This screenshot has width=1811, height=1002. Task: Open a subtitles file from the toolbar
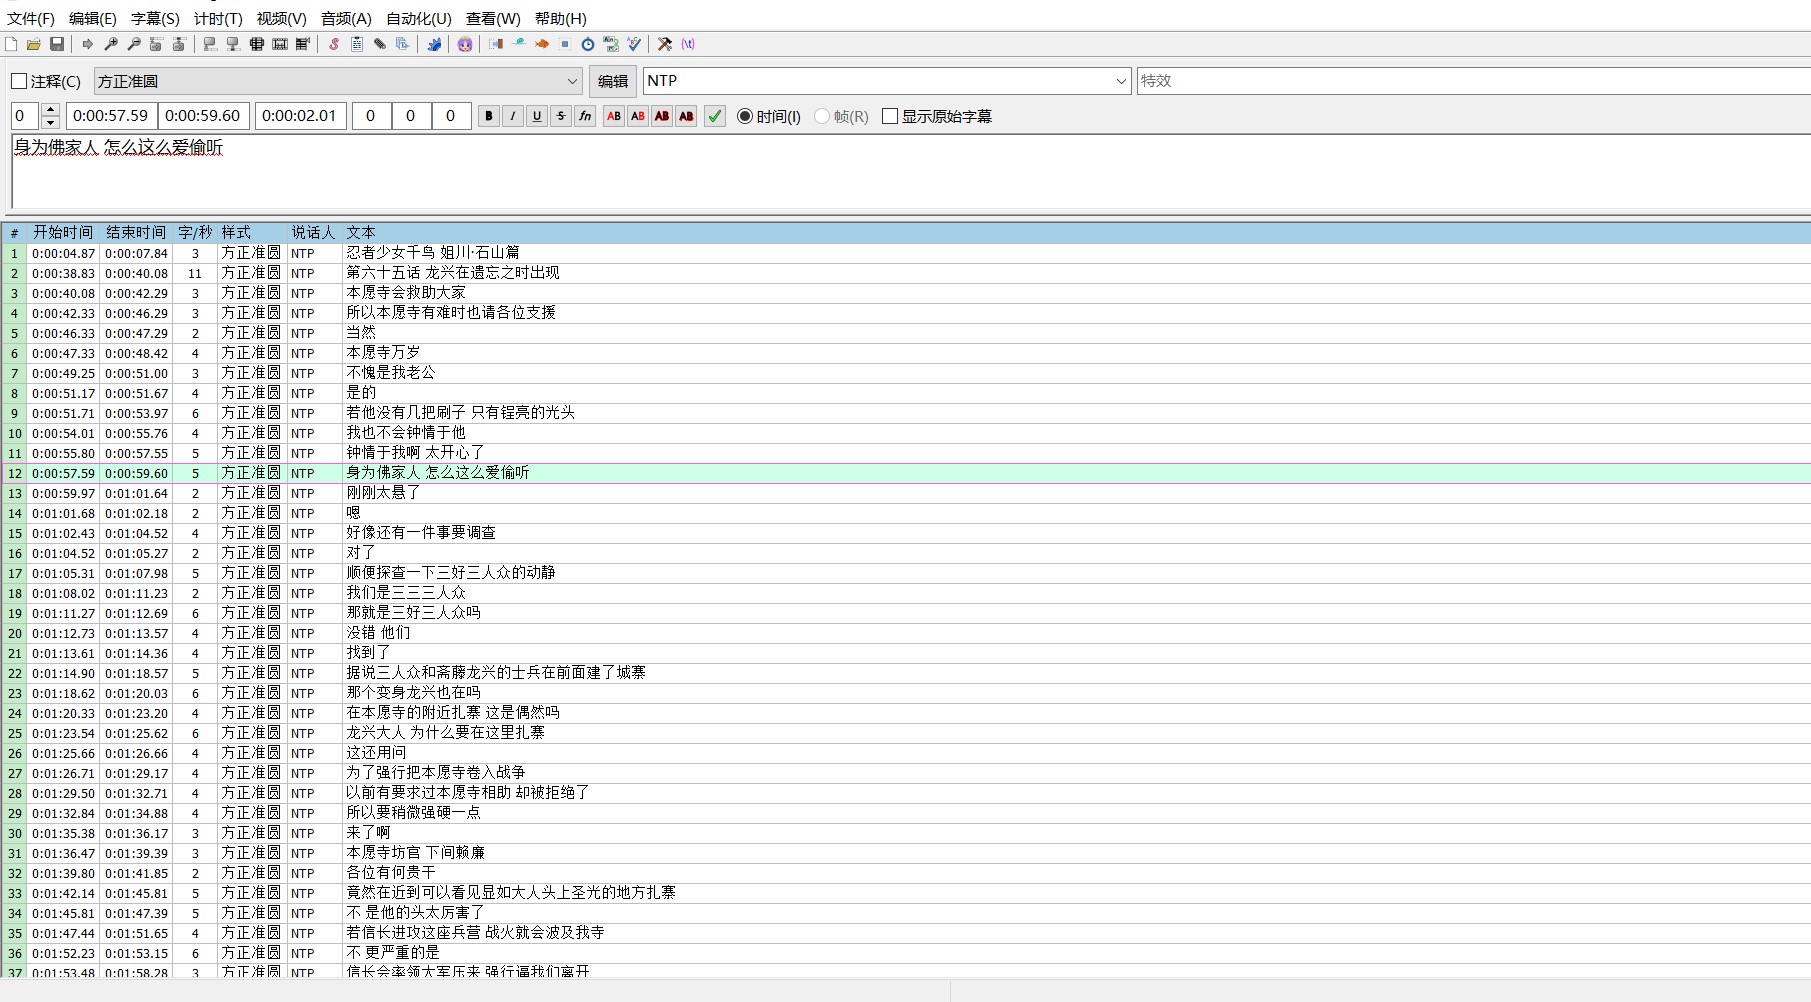click(x=34, y=44)
